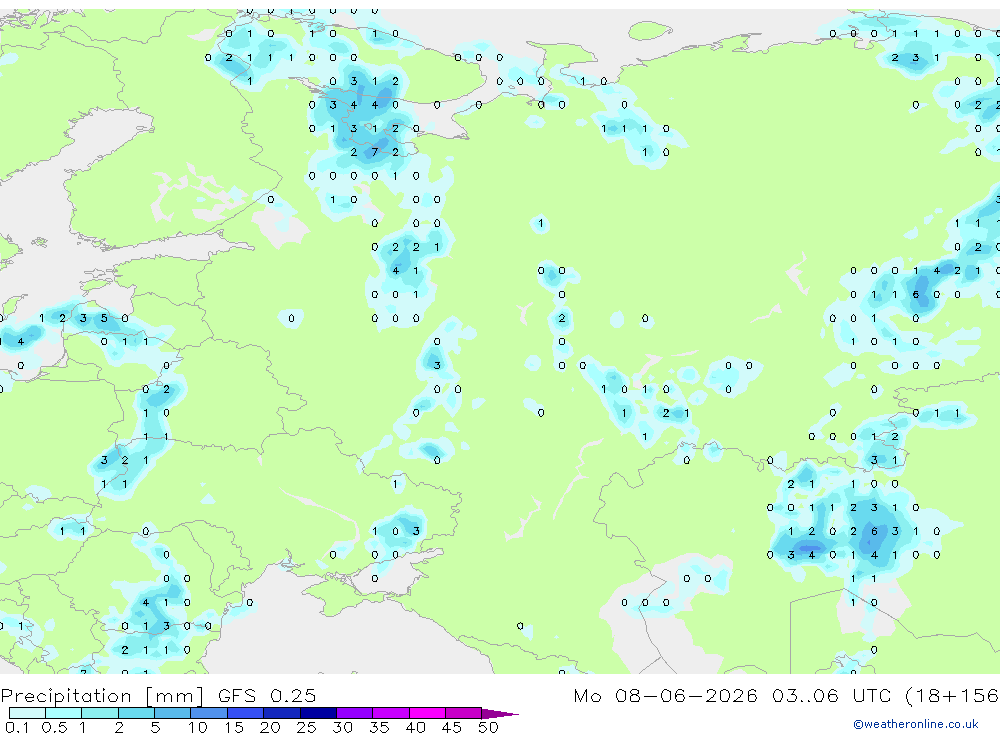This screenshot has height=733, width=1000.
Task: Click the 0.5–1 mm legend color swatch
Action: (x=64, y=713)
